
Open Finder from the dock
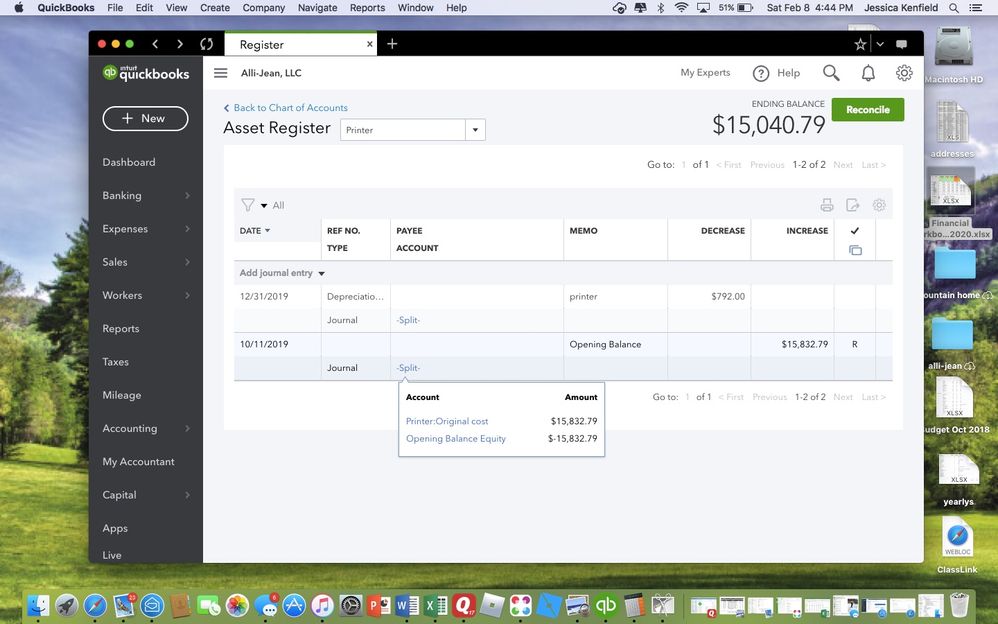(x=39, y=605)
